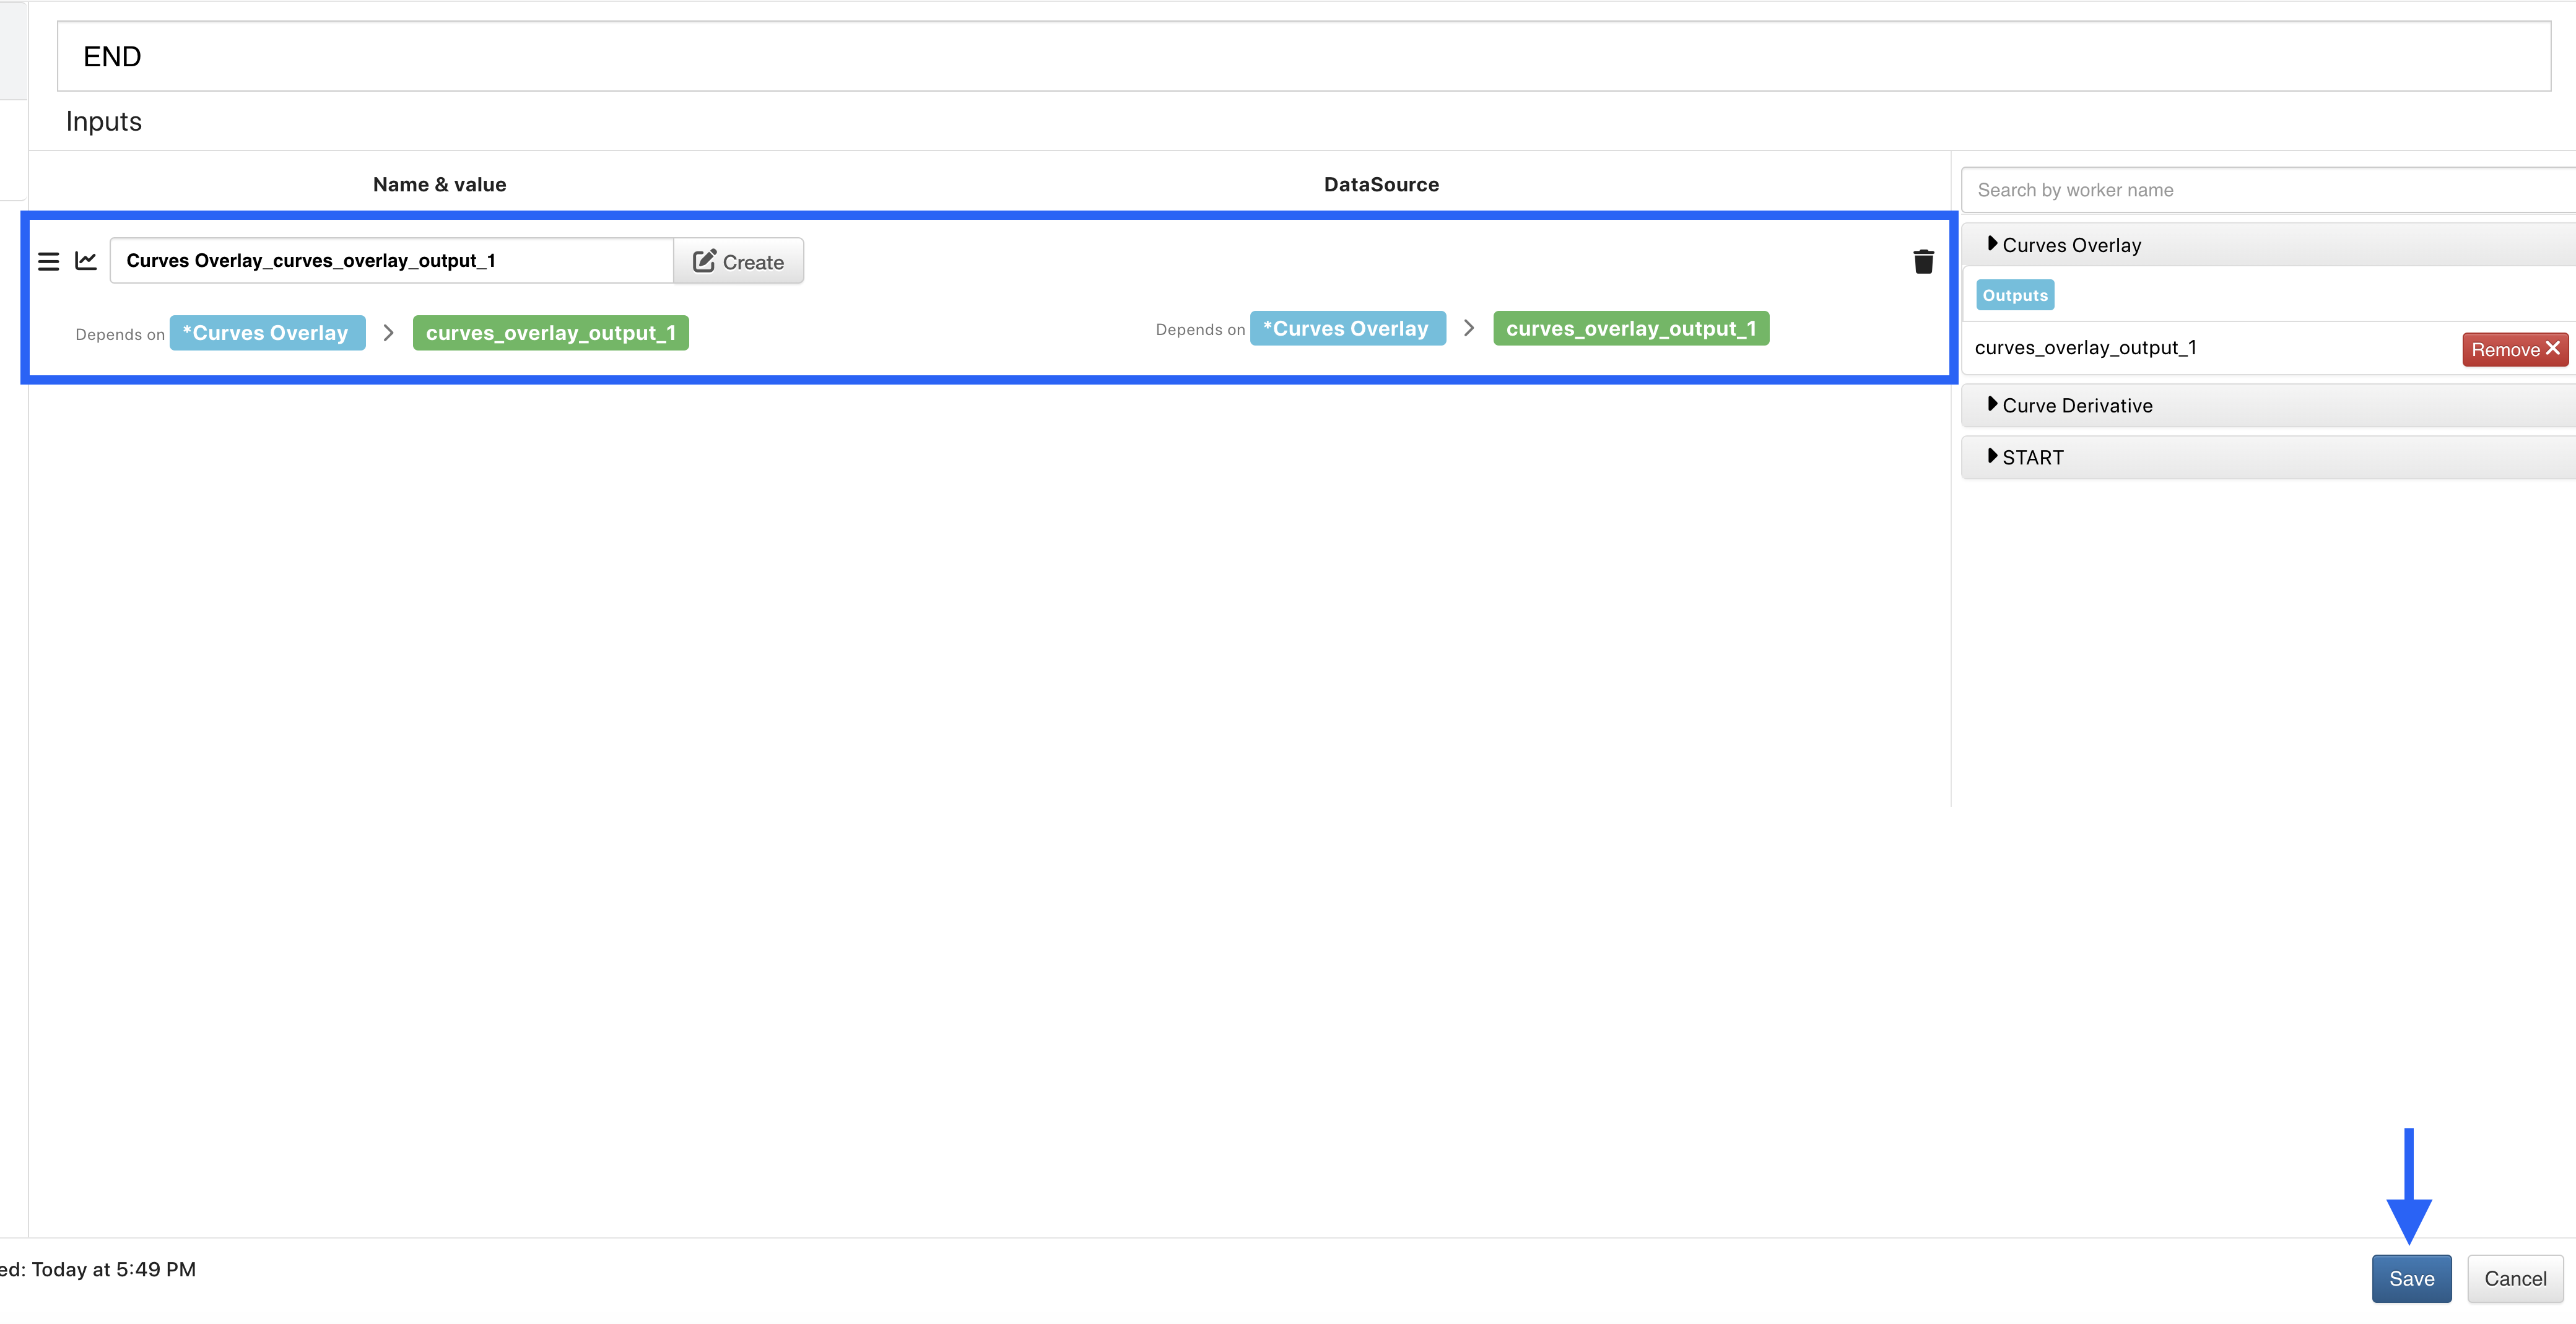Screen dimensions: 2576x1324
Task: Click the Create button
Action: point(738,261)
